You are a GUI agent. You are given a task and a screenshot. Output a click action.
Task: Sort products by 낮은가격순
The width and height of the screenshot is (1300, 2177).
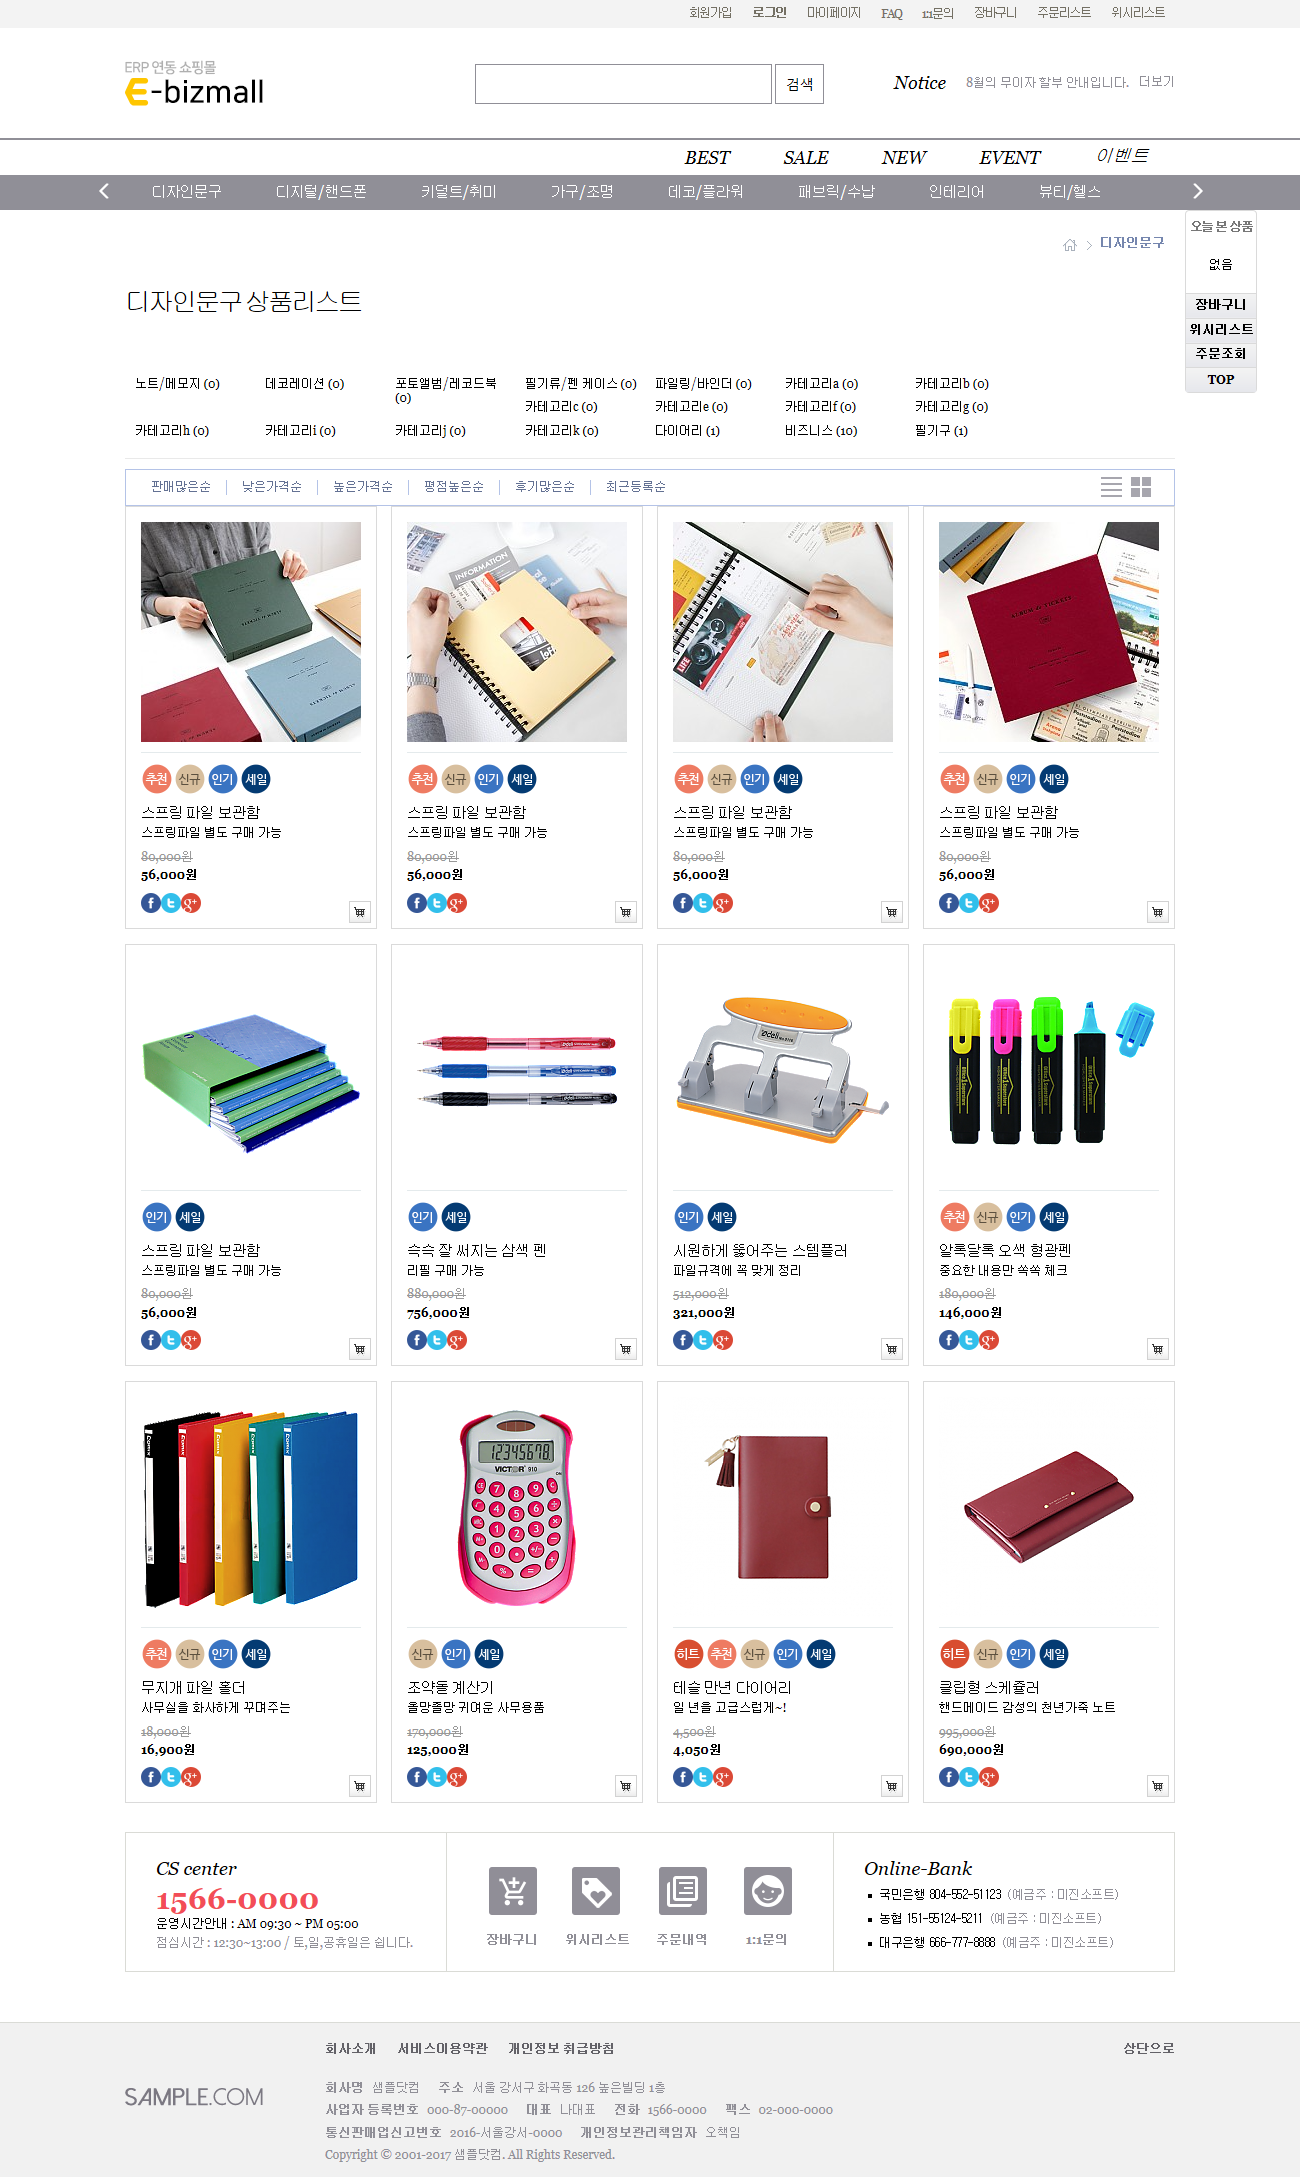[x=272, y=487]
